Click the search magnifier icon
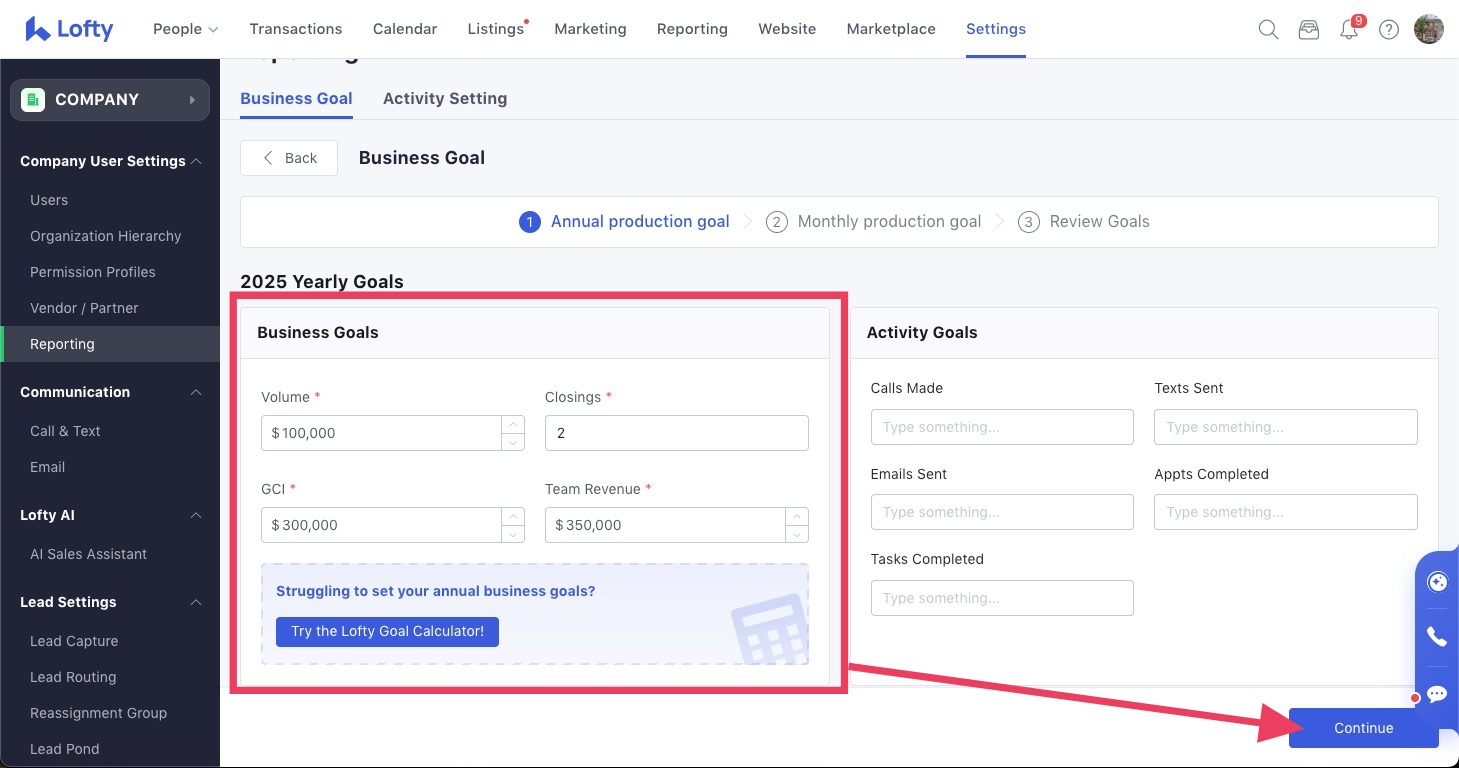Image resolution: width=1459 pixels, height=768 pixels. (x=1268, y=29)
